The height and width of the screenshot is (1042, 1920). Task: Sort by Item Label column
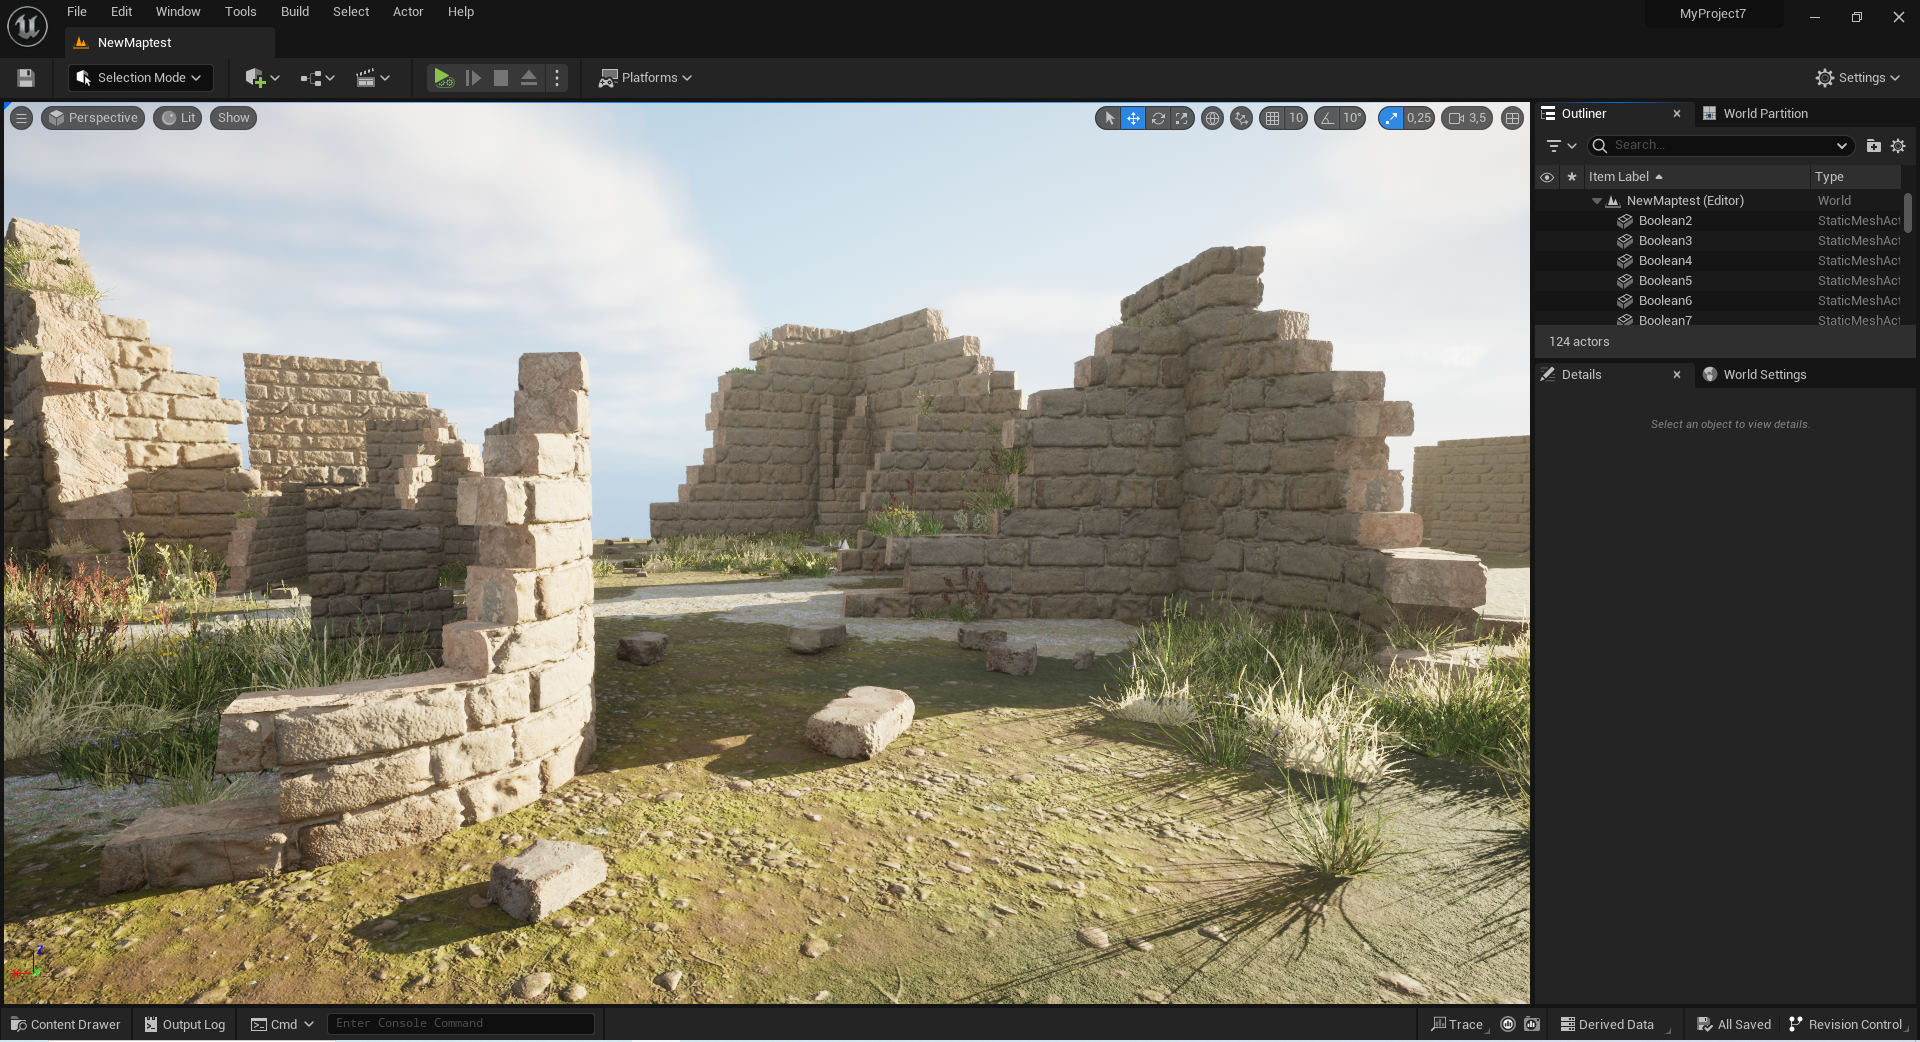click(1697, 177)
